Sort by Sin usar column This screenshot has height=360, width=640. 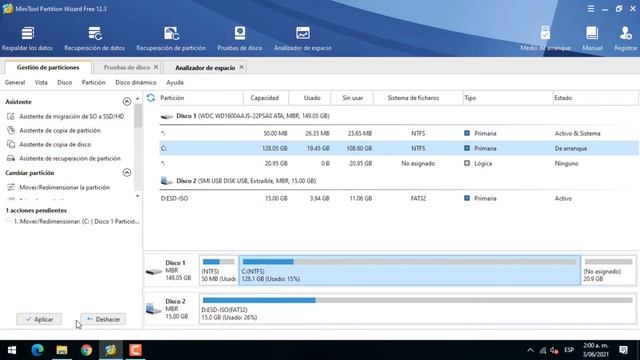pyautogui.click(x=352, y=98)
